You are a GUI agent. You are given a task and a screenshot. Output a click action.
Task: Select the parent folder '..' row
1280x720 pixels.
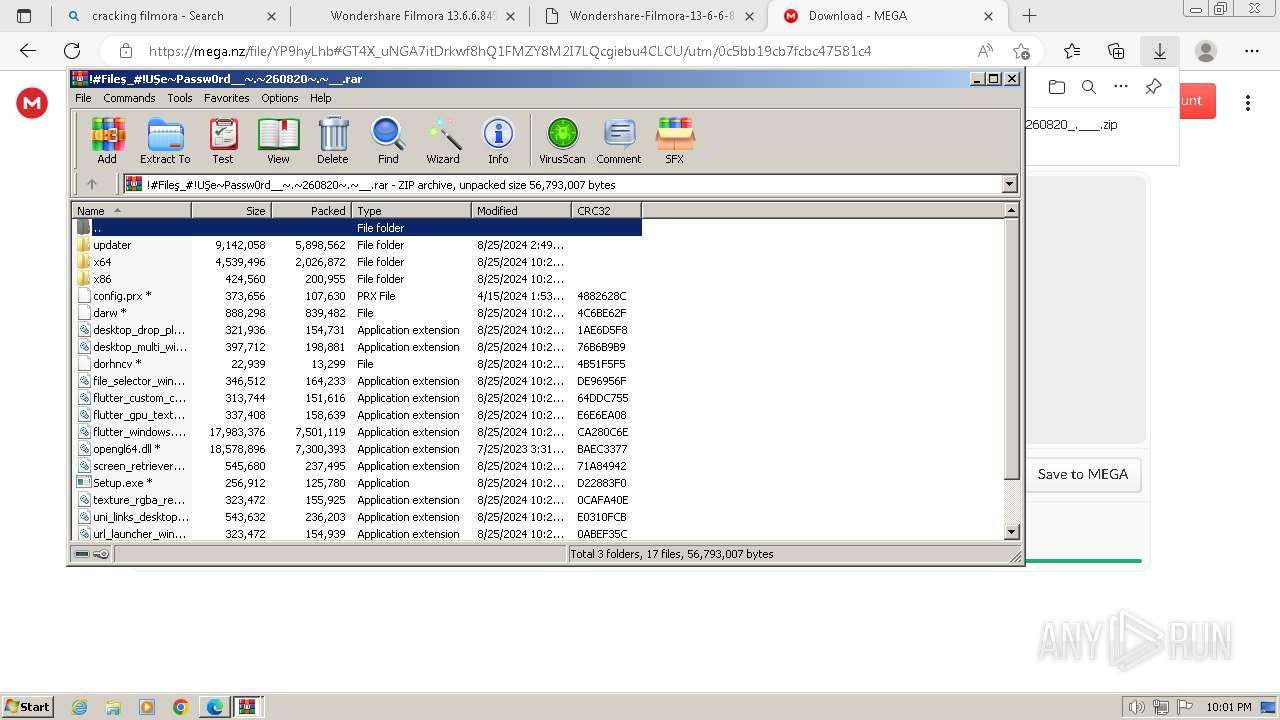(356, 228)
